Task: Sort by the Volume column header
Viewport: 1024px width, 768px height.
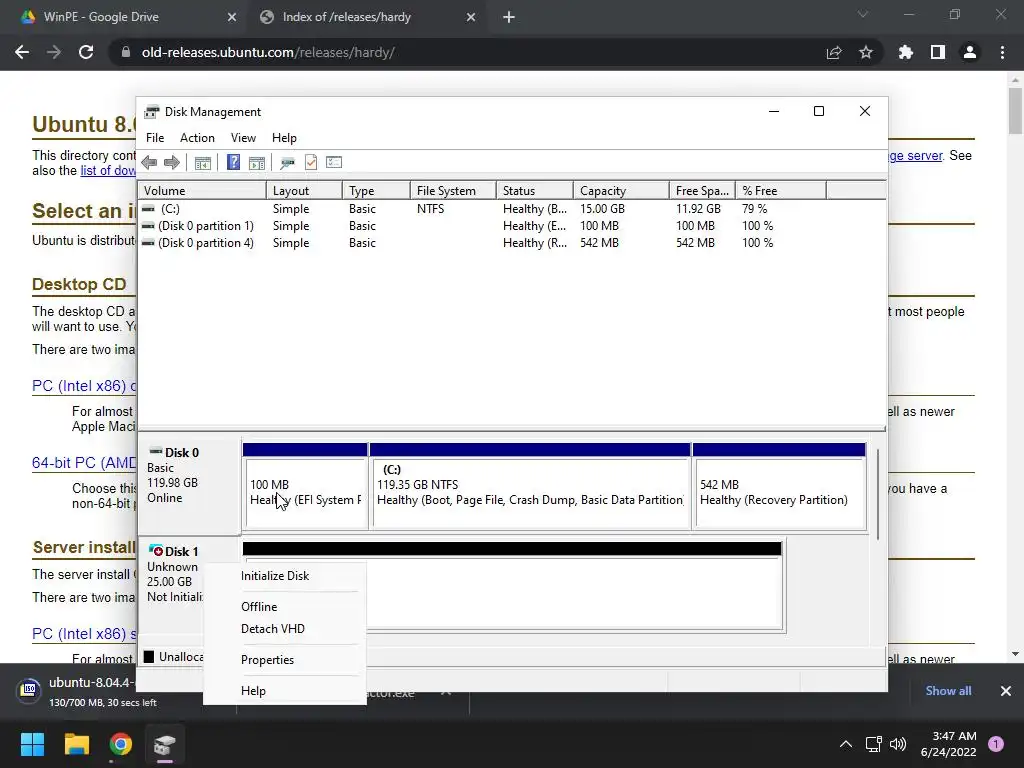Action: 202,191
